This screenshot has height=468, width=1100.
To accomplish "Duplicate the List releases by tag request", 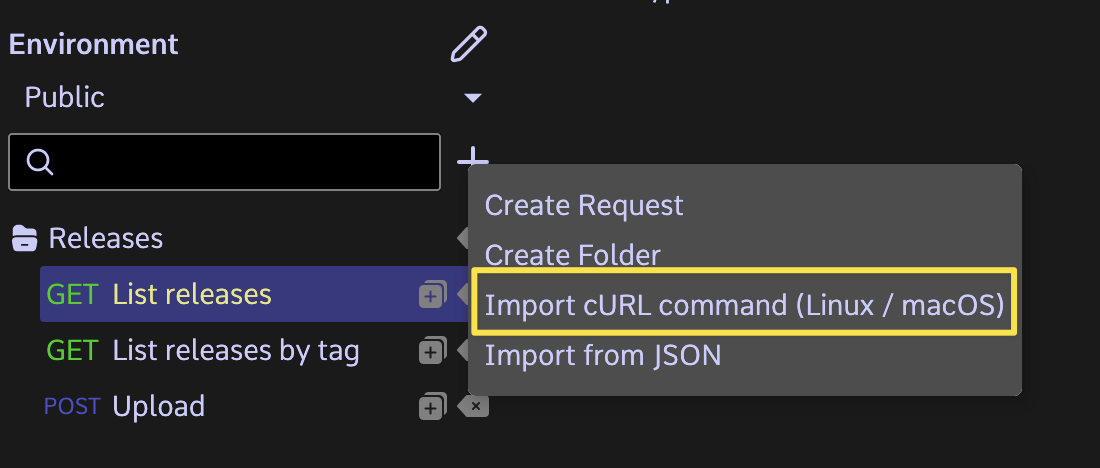I will coord(431,351).
